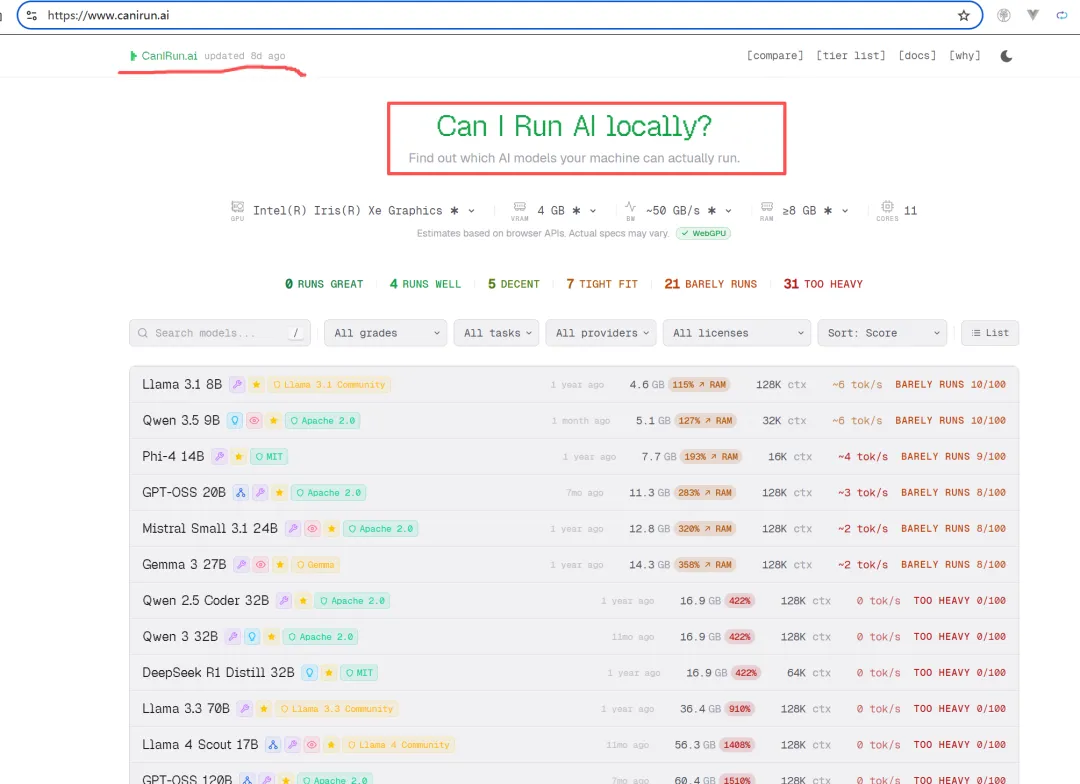The height and width of the screenshot is (784, 1080).
Task: Filter by 7 TIGHT FIT
Action: pos(602,284)
